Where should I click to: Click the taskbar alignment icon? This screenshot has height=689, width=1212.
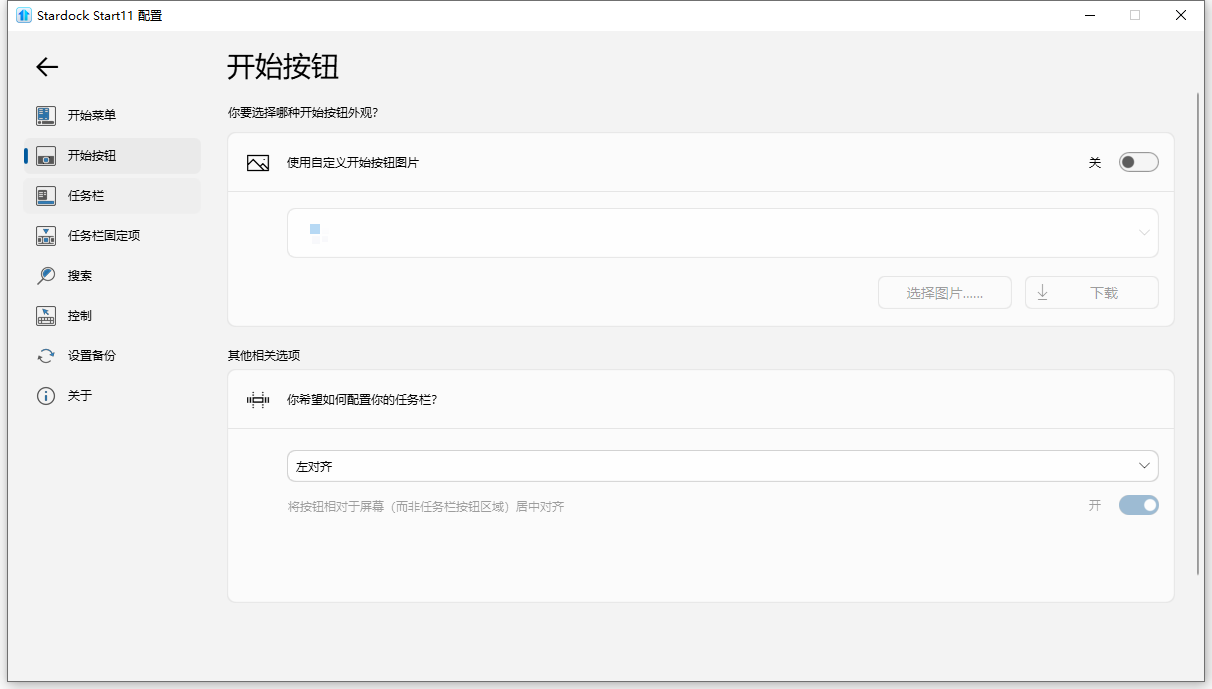coord(257,398)
